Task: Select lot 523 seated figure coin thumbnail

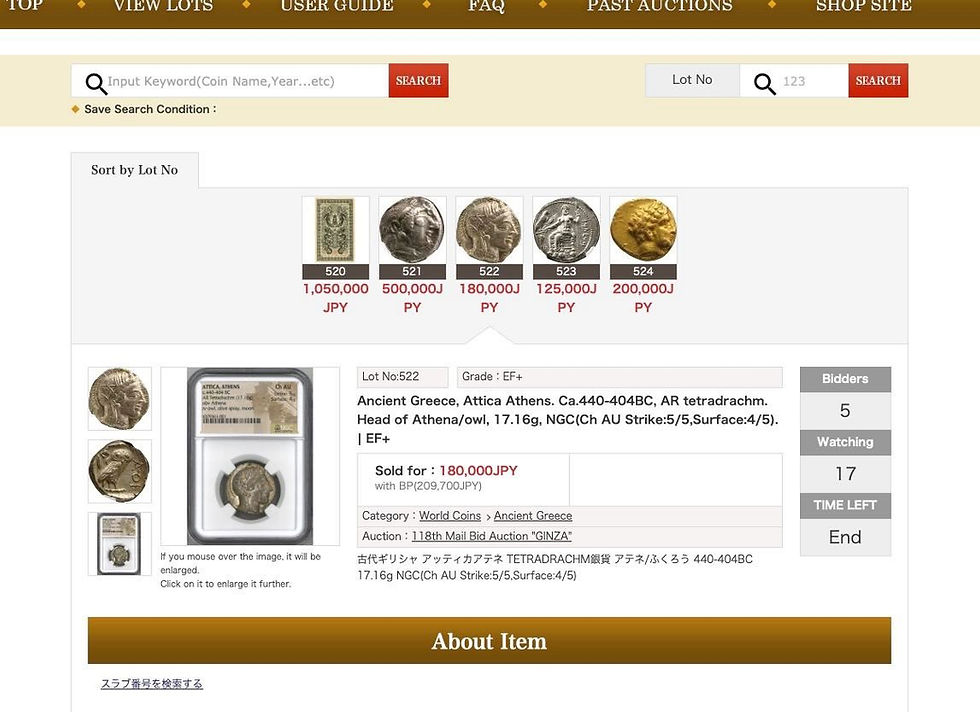Action: 566,230
